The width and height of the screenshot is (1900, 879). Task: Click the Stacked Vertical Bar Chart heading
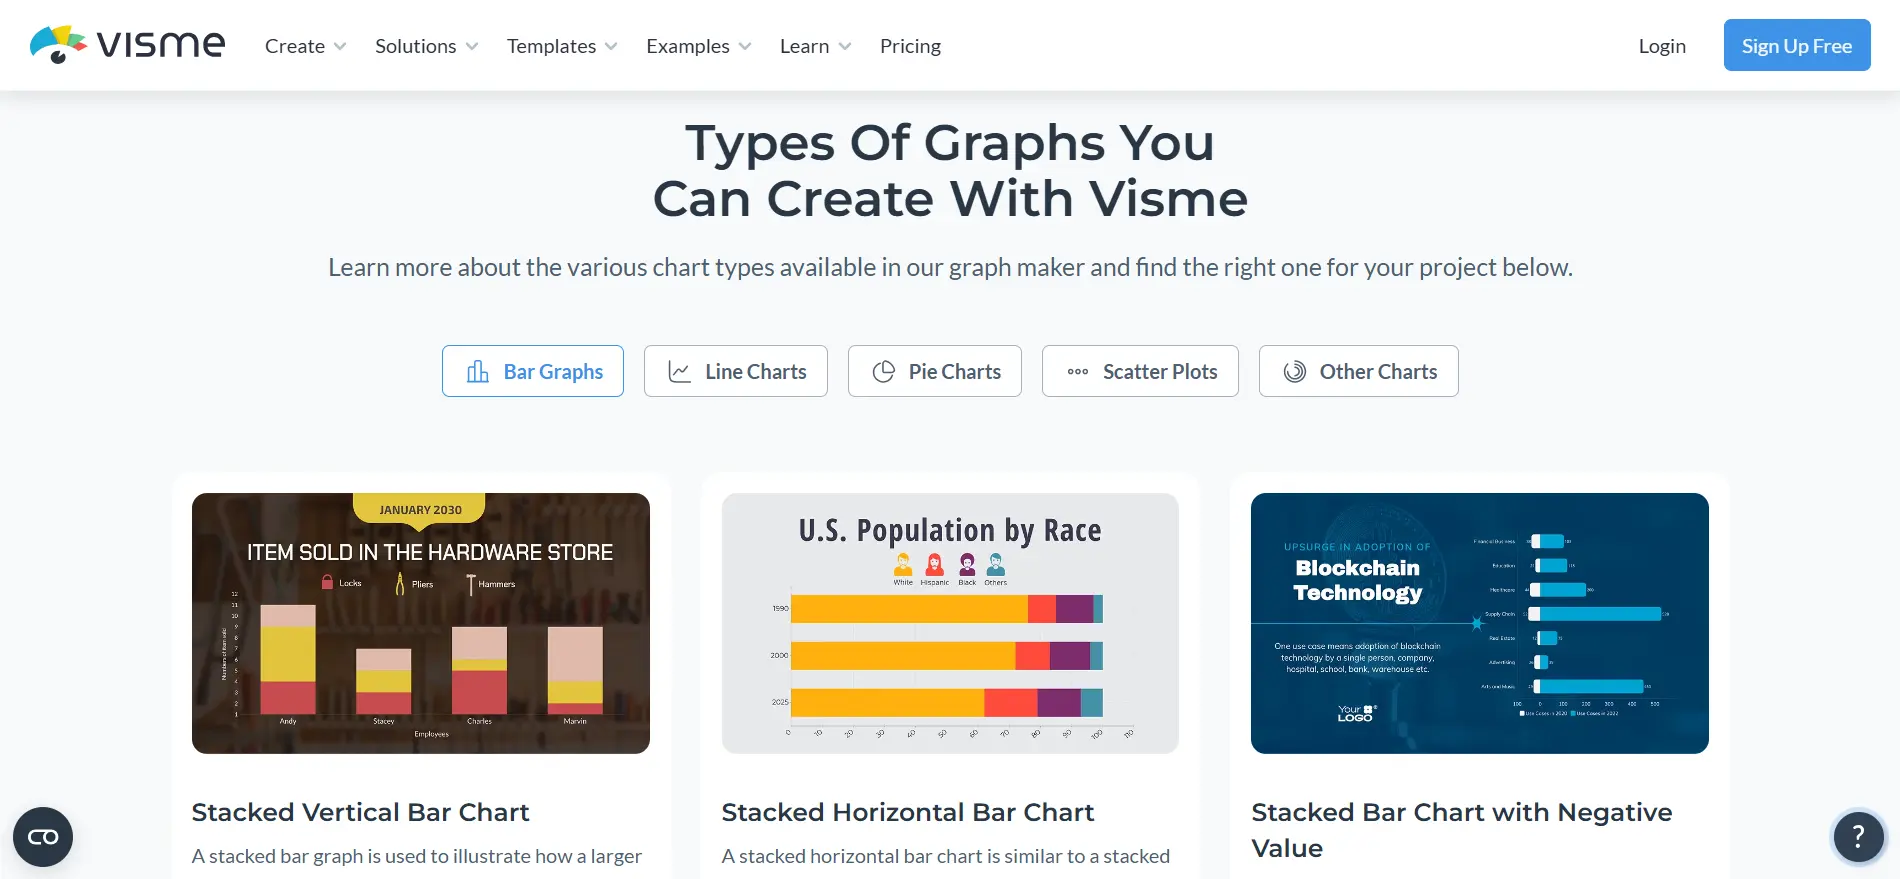[360, 812]
